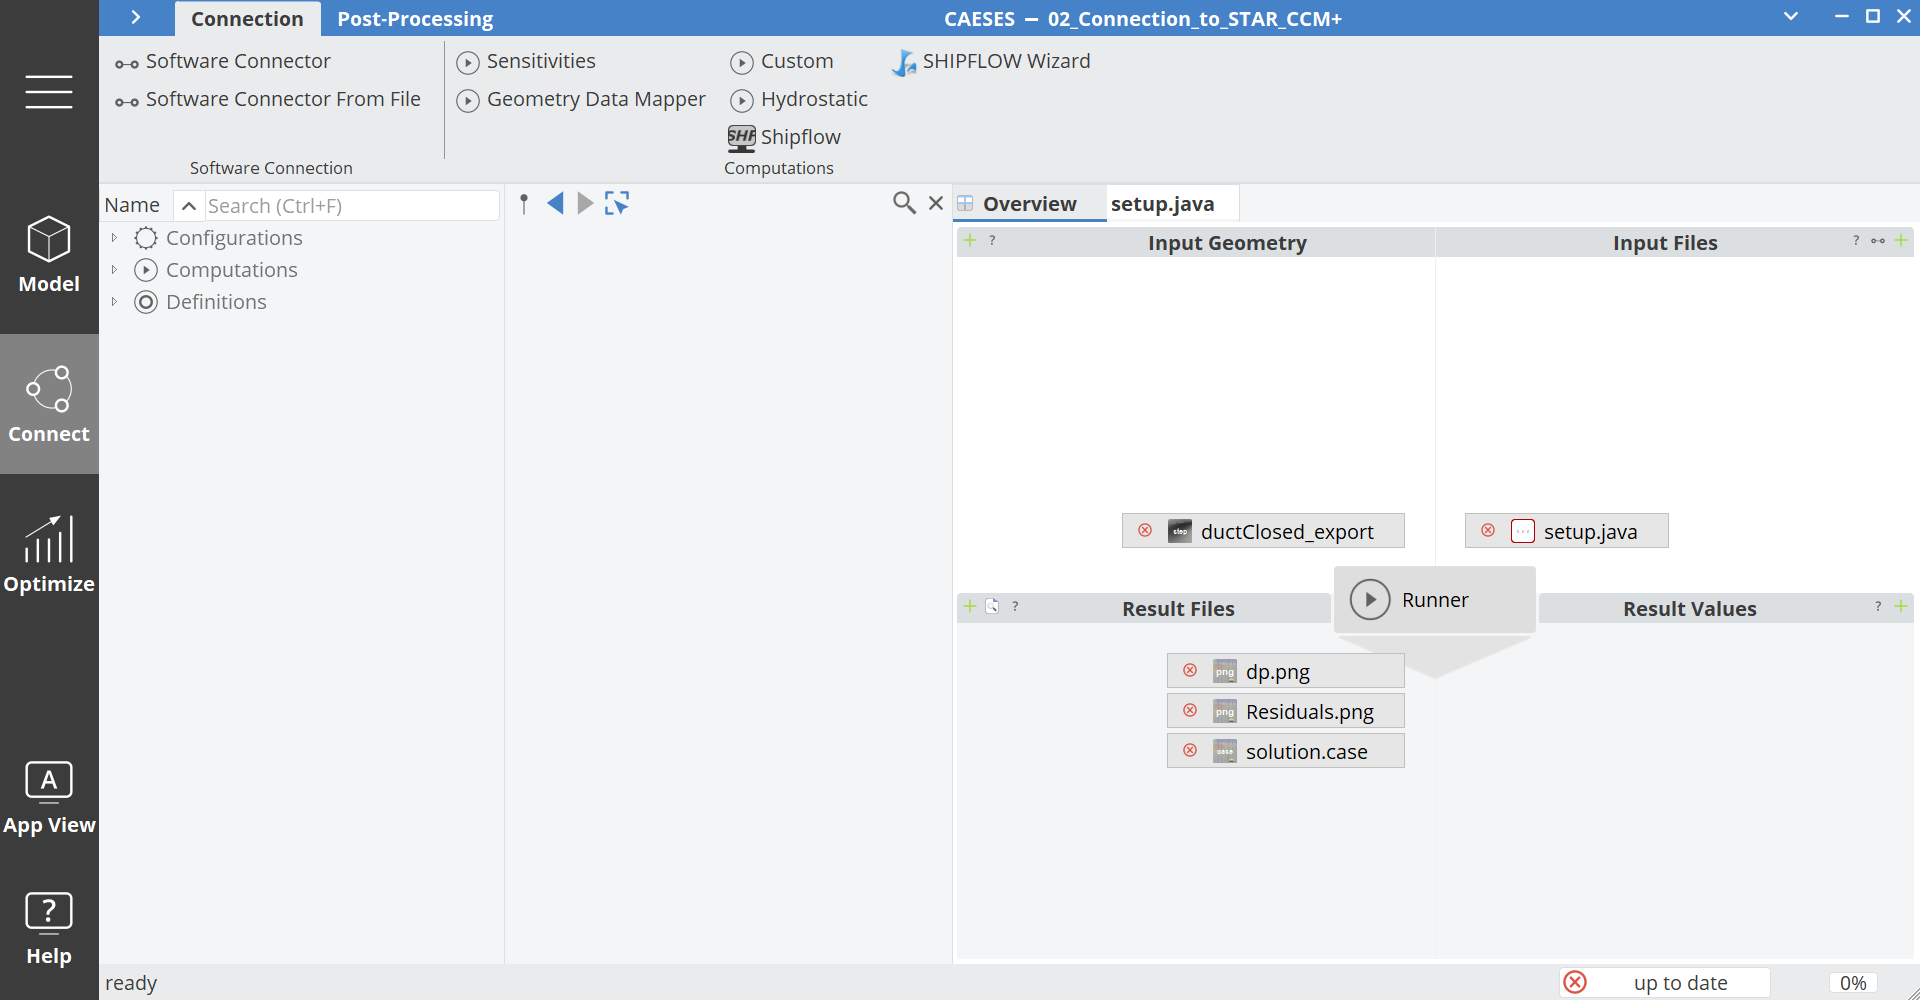Expand the Configurations tree node
Image resolution: width=1920 pixels, height=1000 pixels.
[x=114, y=238]
